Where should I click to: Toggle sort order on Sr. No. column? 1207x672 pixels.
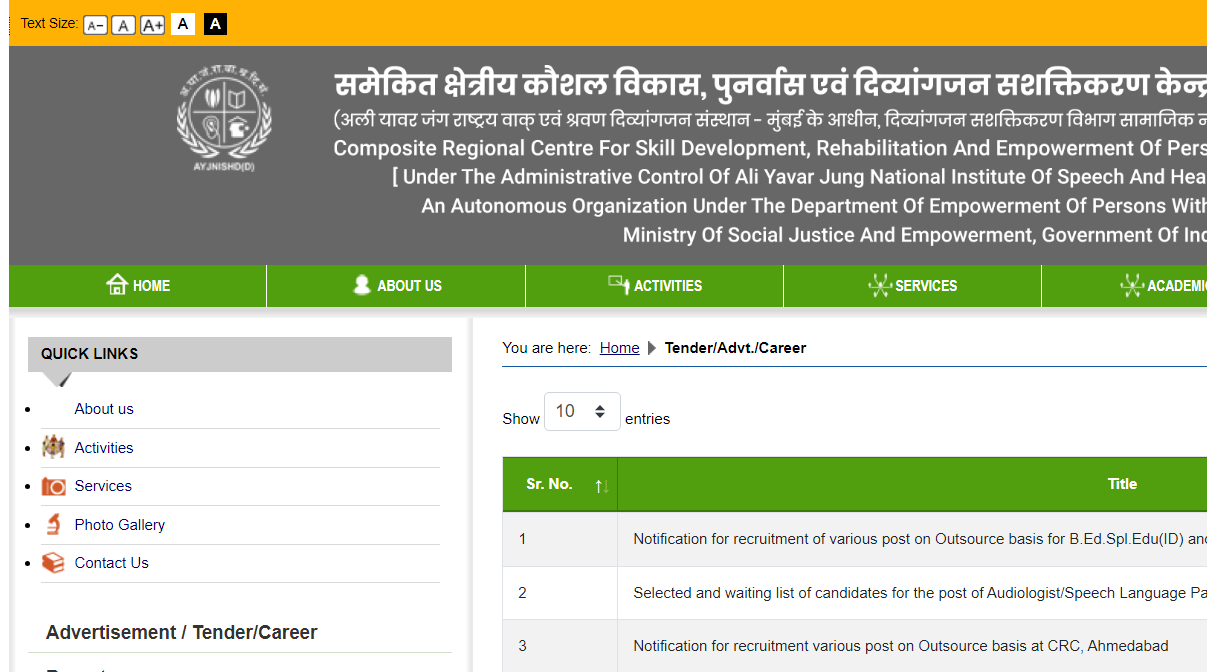600,484
